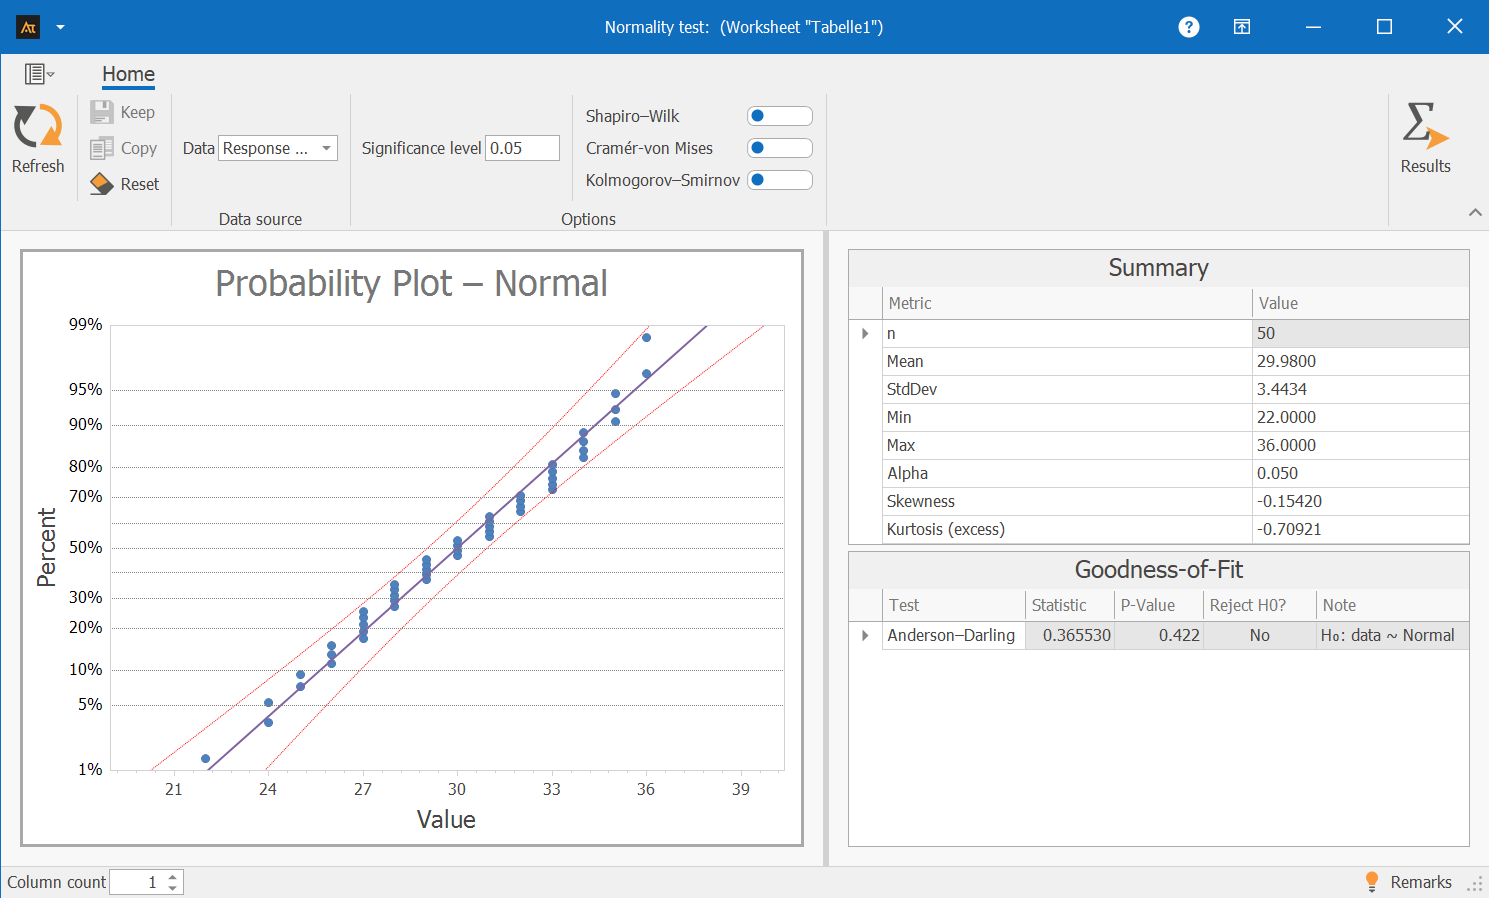Switch to the Home tab
This screenshot has height=898, width=1489.
click(127, 74)
